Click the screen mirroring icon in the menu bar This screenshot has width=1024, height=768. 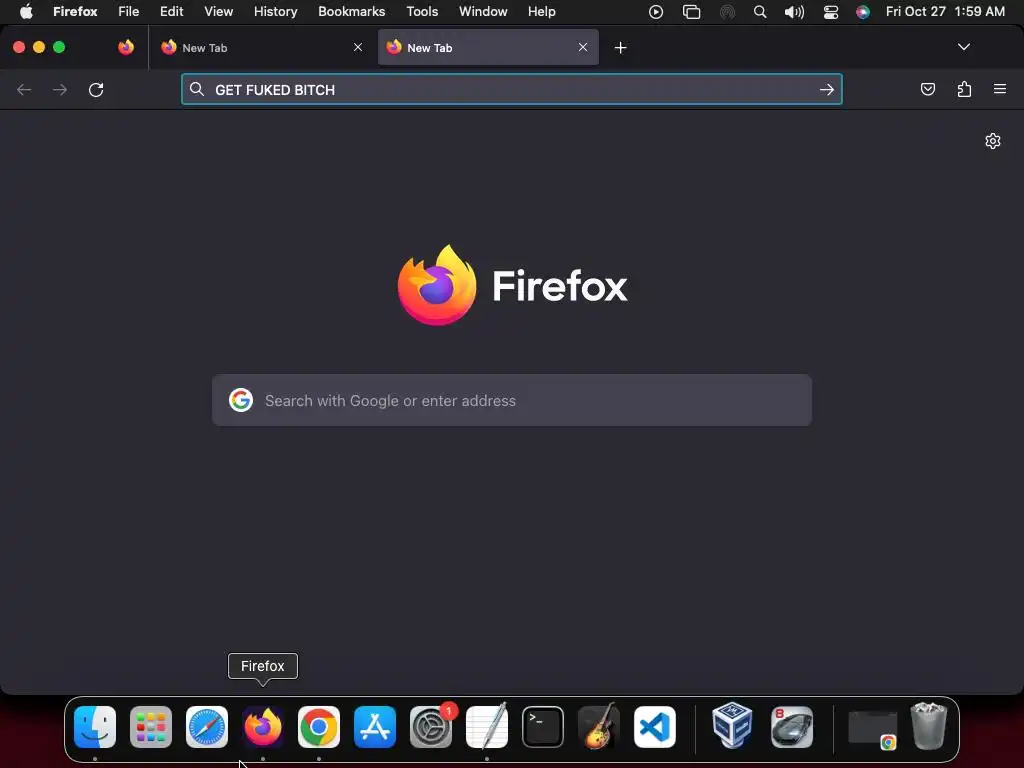pyautogui.click(x=691, y=12)
